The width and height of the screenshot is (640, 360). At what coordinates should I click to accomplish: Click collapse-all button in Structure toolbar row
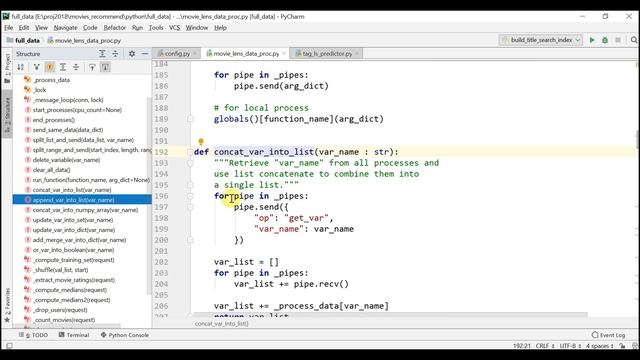pyautogui.click(x=76, y=67)
